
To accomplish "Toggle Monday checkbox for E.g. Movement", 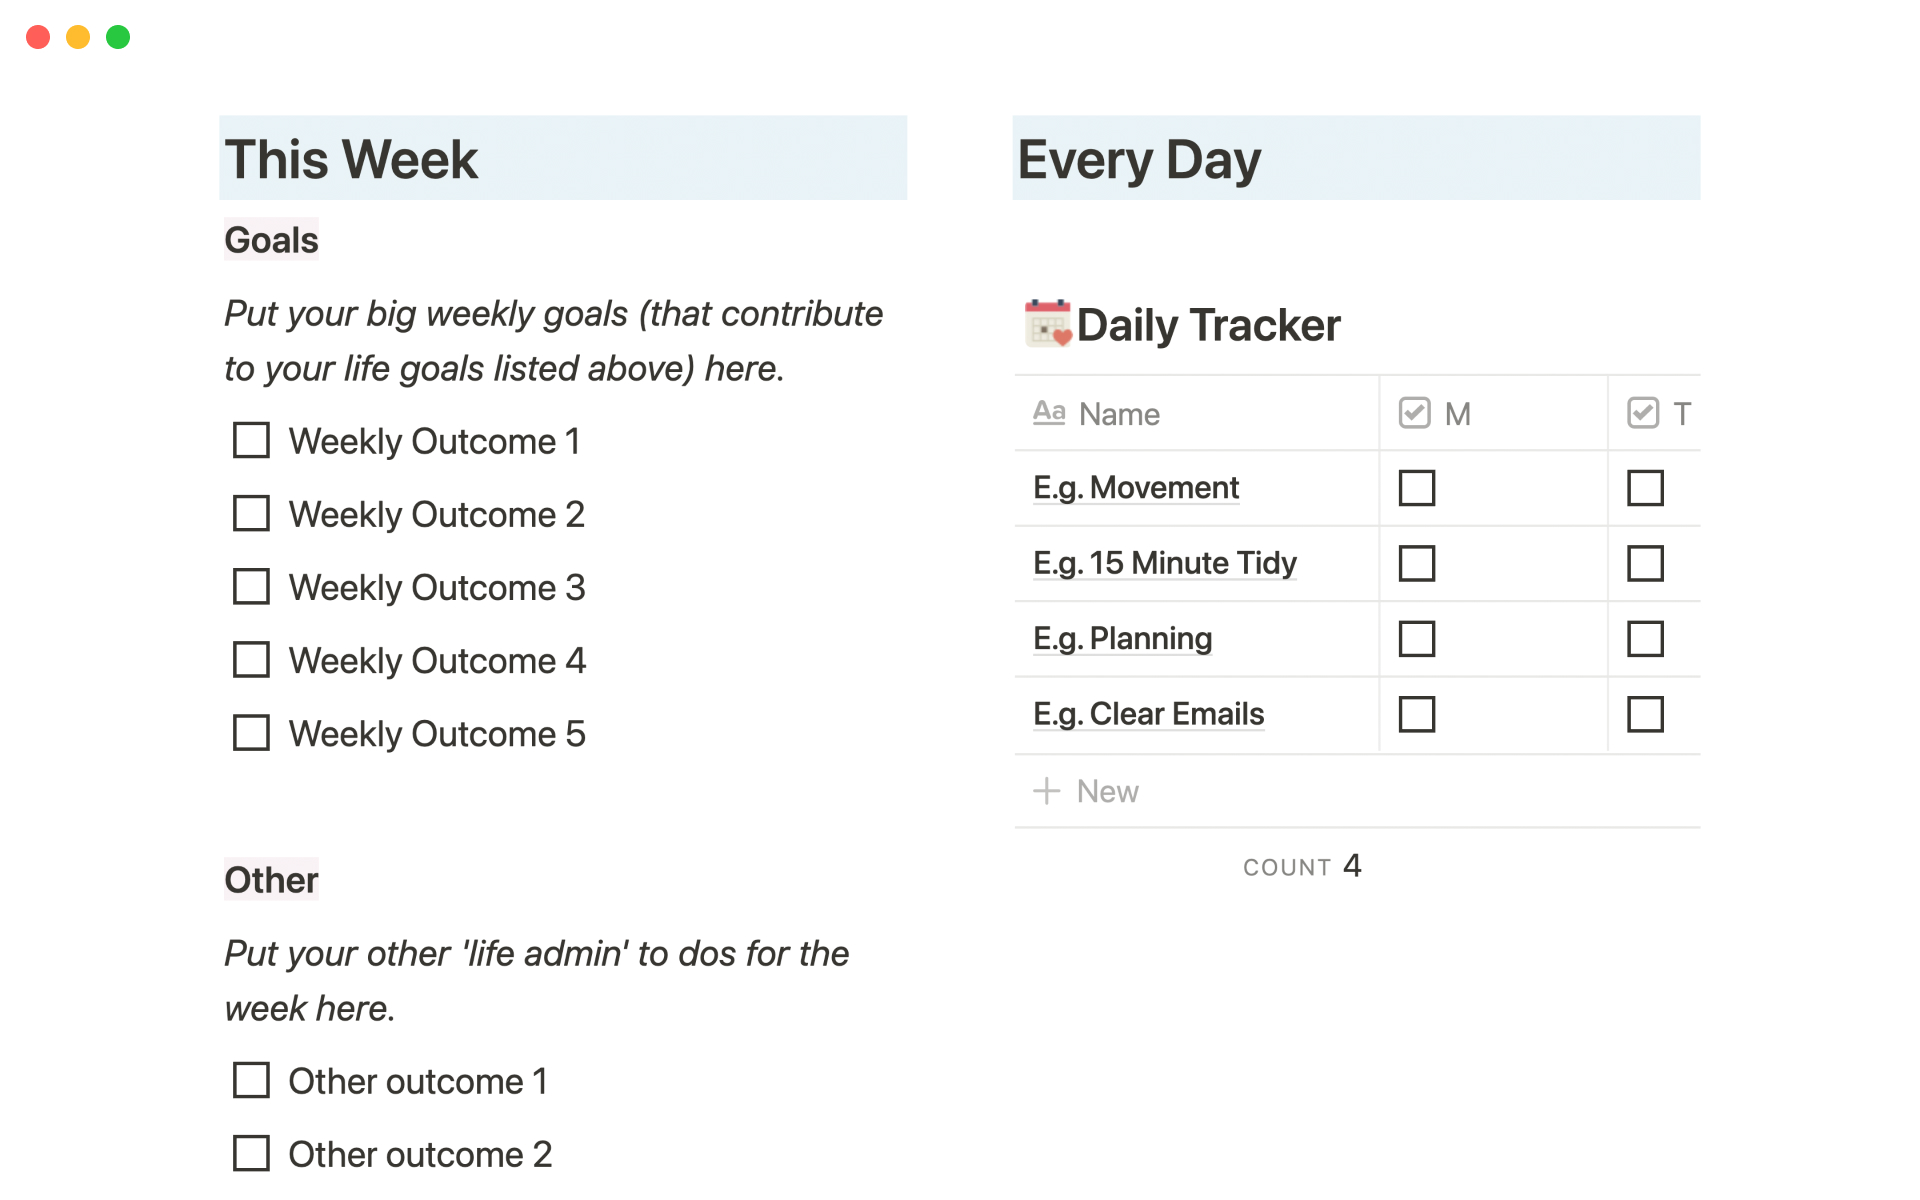I will pos(1416,488).
